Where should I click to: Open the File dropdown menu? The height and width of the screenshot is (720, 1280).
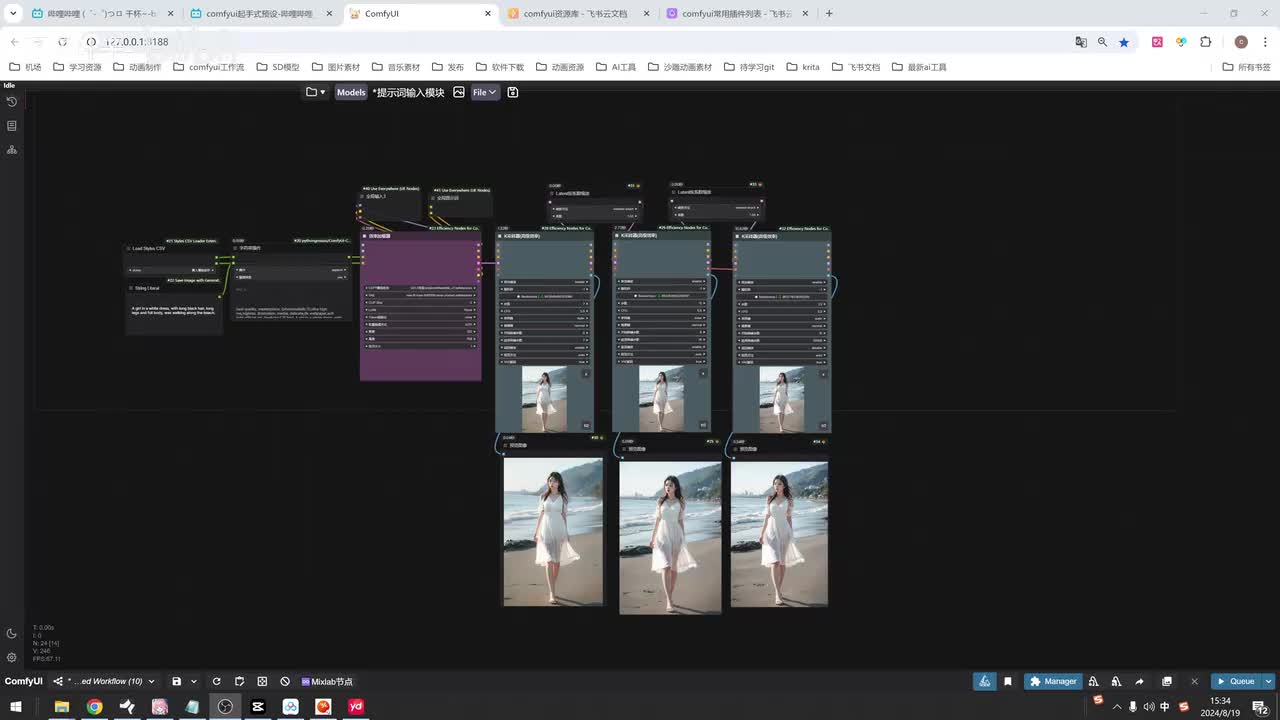(485, 92)
